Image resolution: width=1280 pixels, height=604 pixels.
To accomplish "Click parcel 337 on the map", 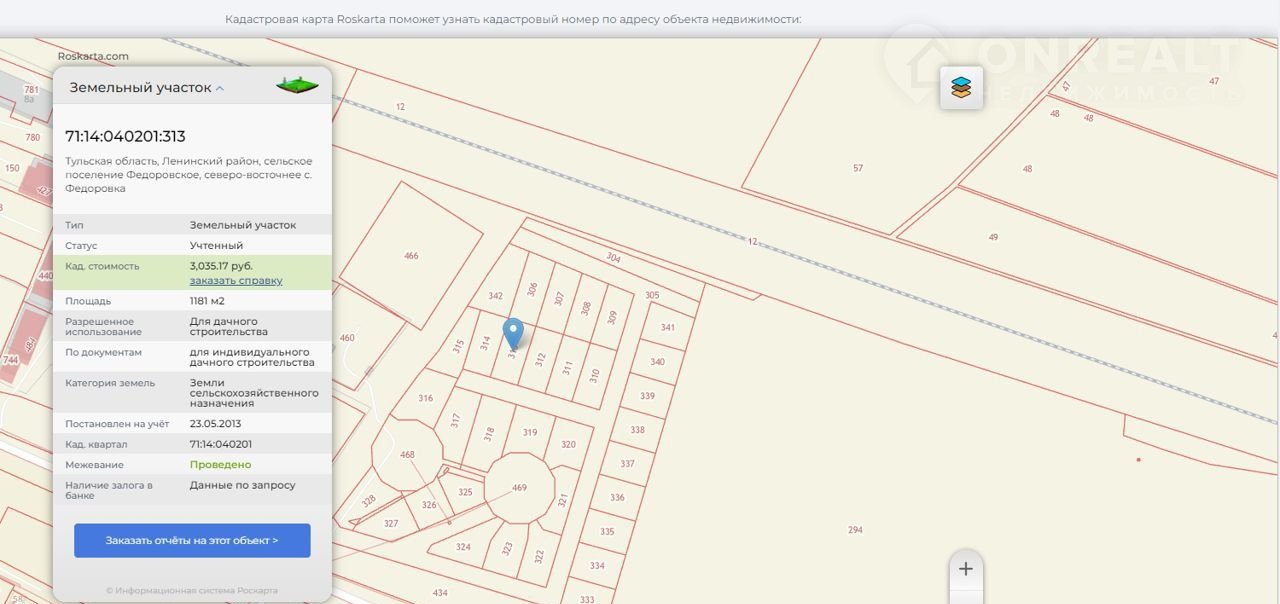I will (627, 464).
